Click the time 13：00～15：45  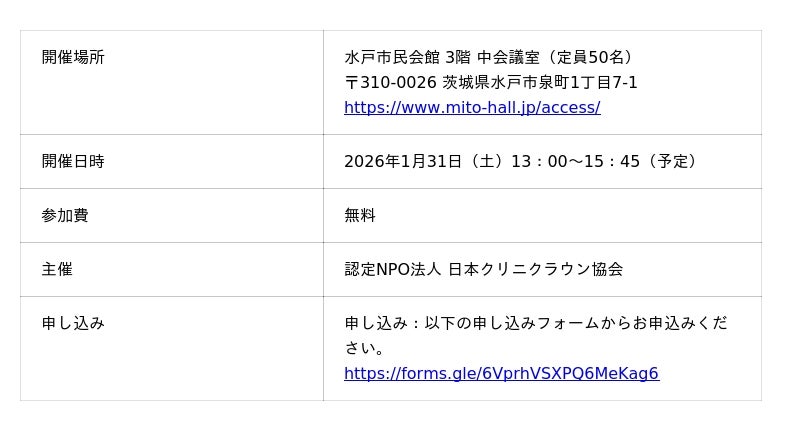[x=575, y=162]
